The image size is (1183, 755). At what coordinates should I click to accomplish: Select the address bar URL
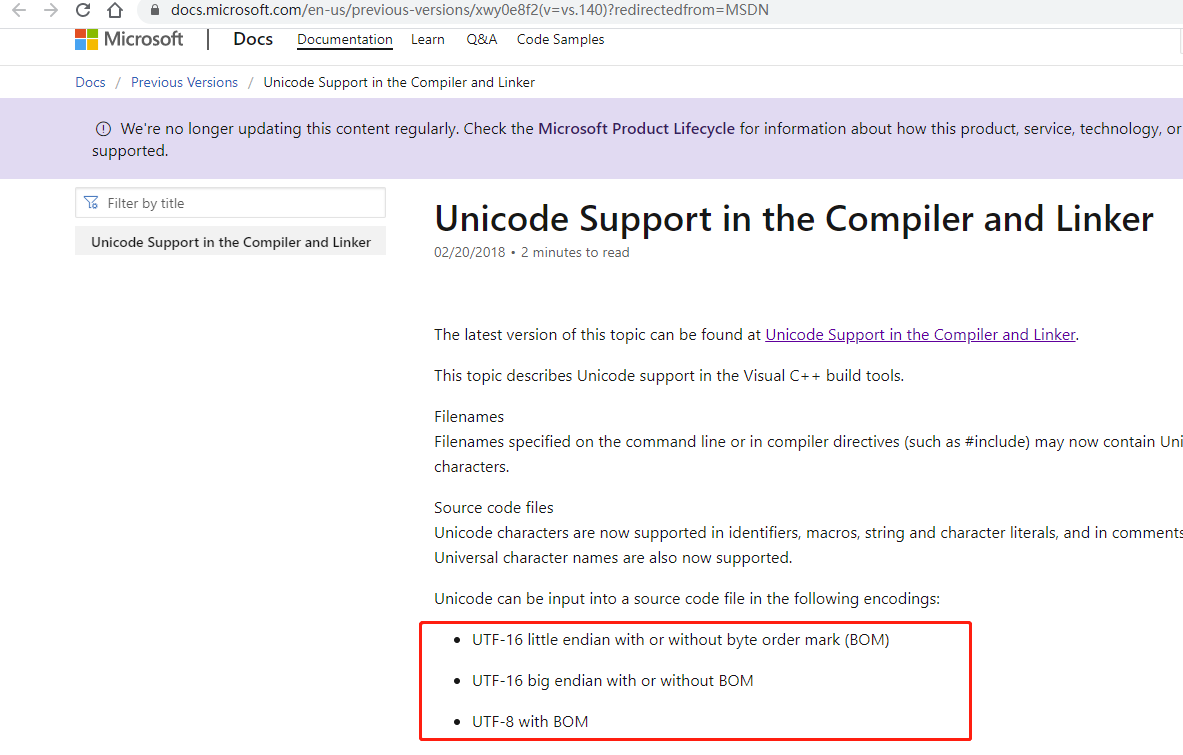469,11
